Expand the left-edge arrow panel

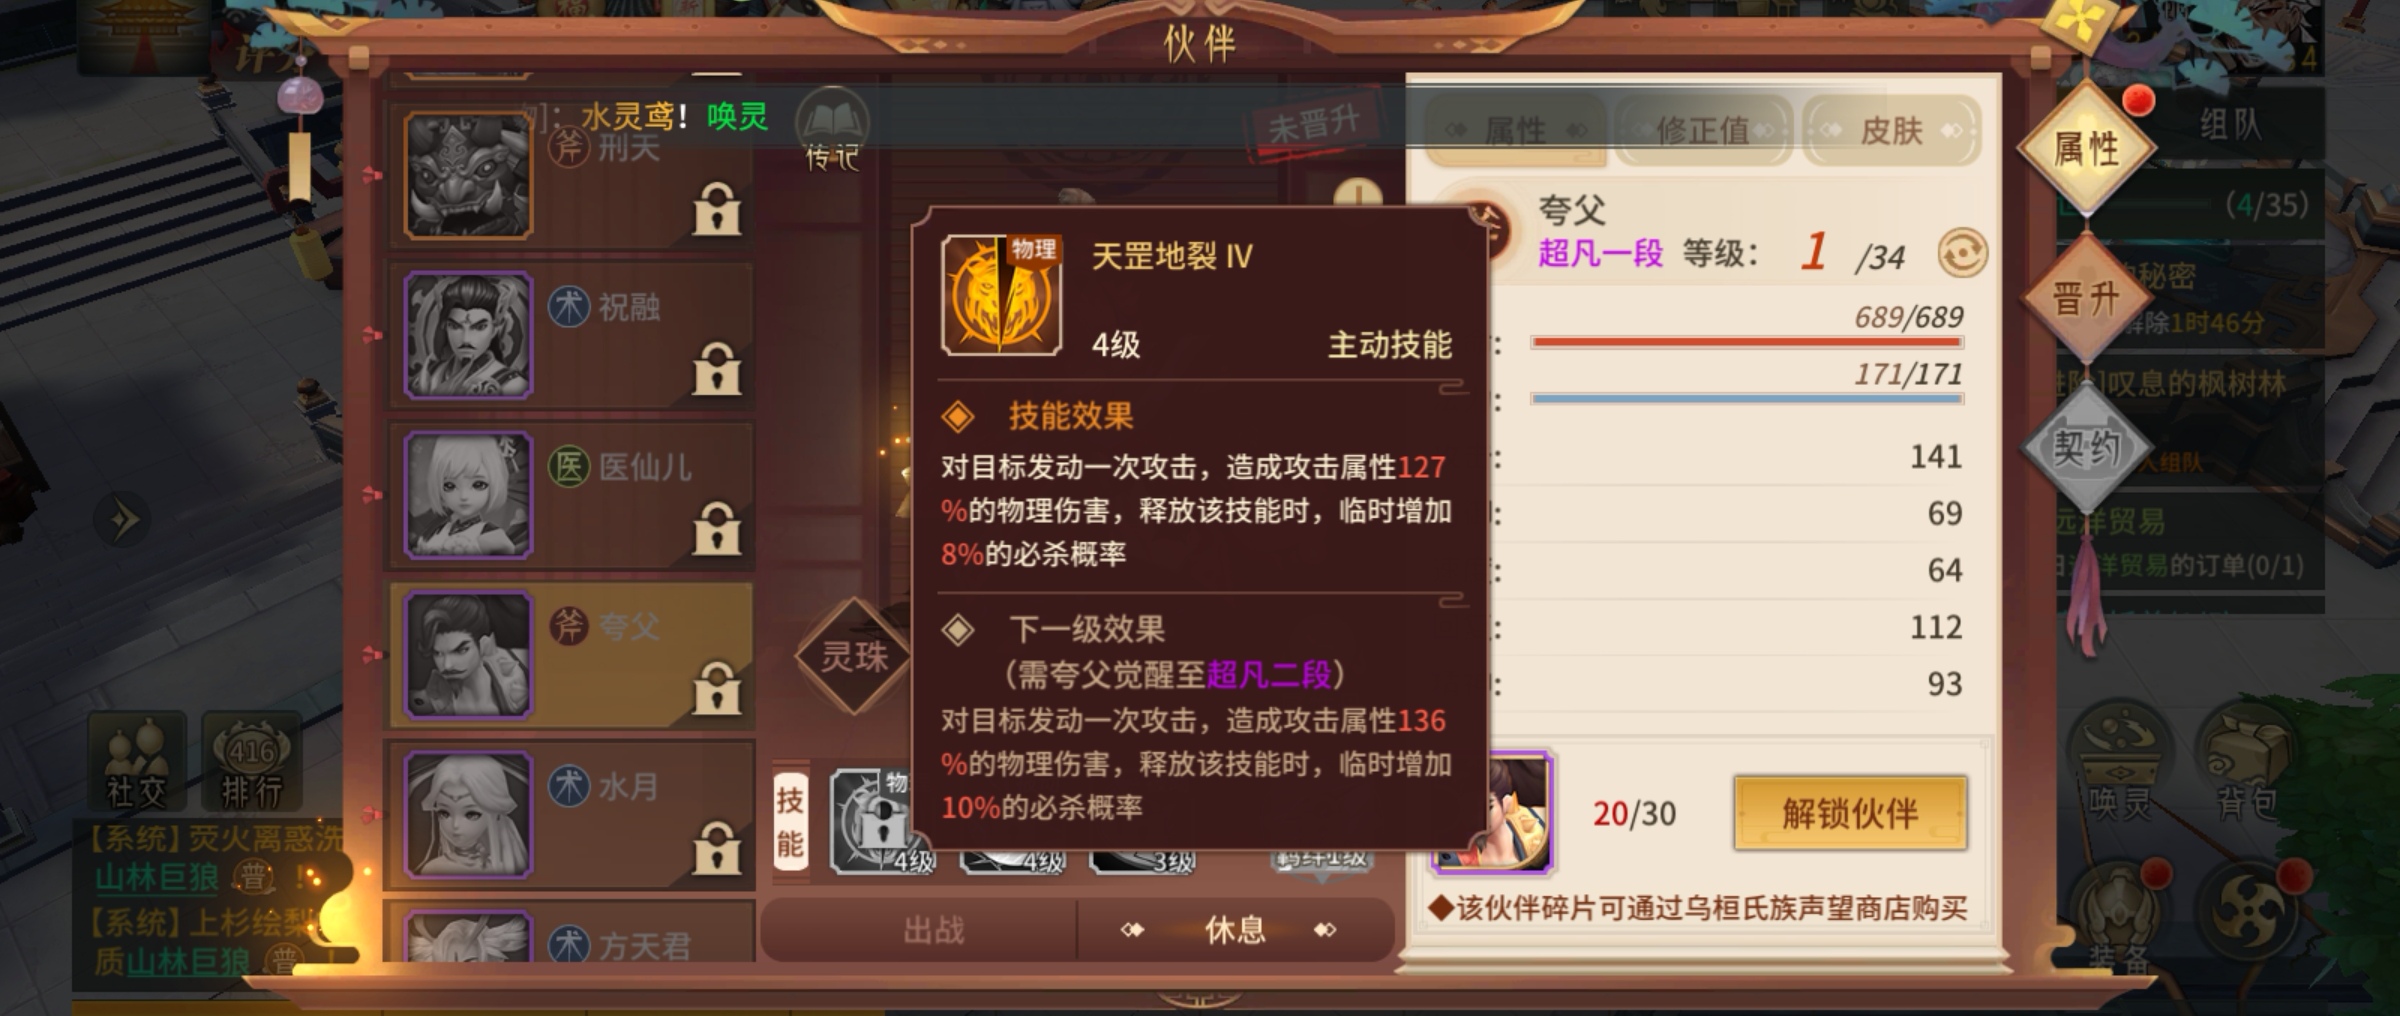124,521
